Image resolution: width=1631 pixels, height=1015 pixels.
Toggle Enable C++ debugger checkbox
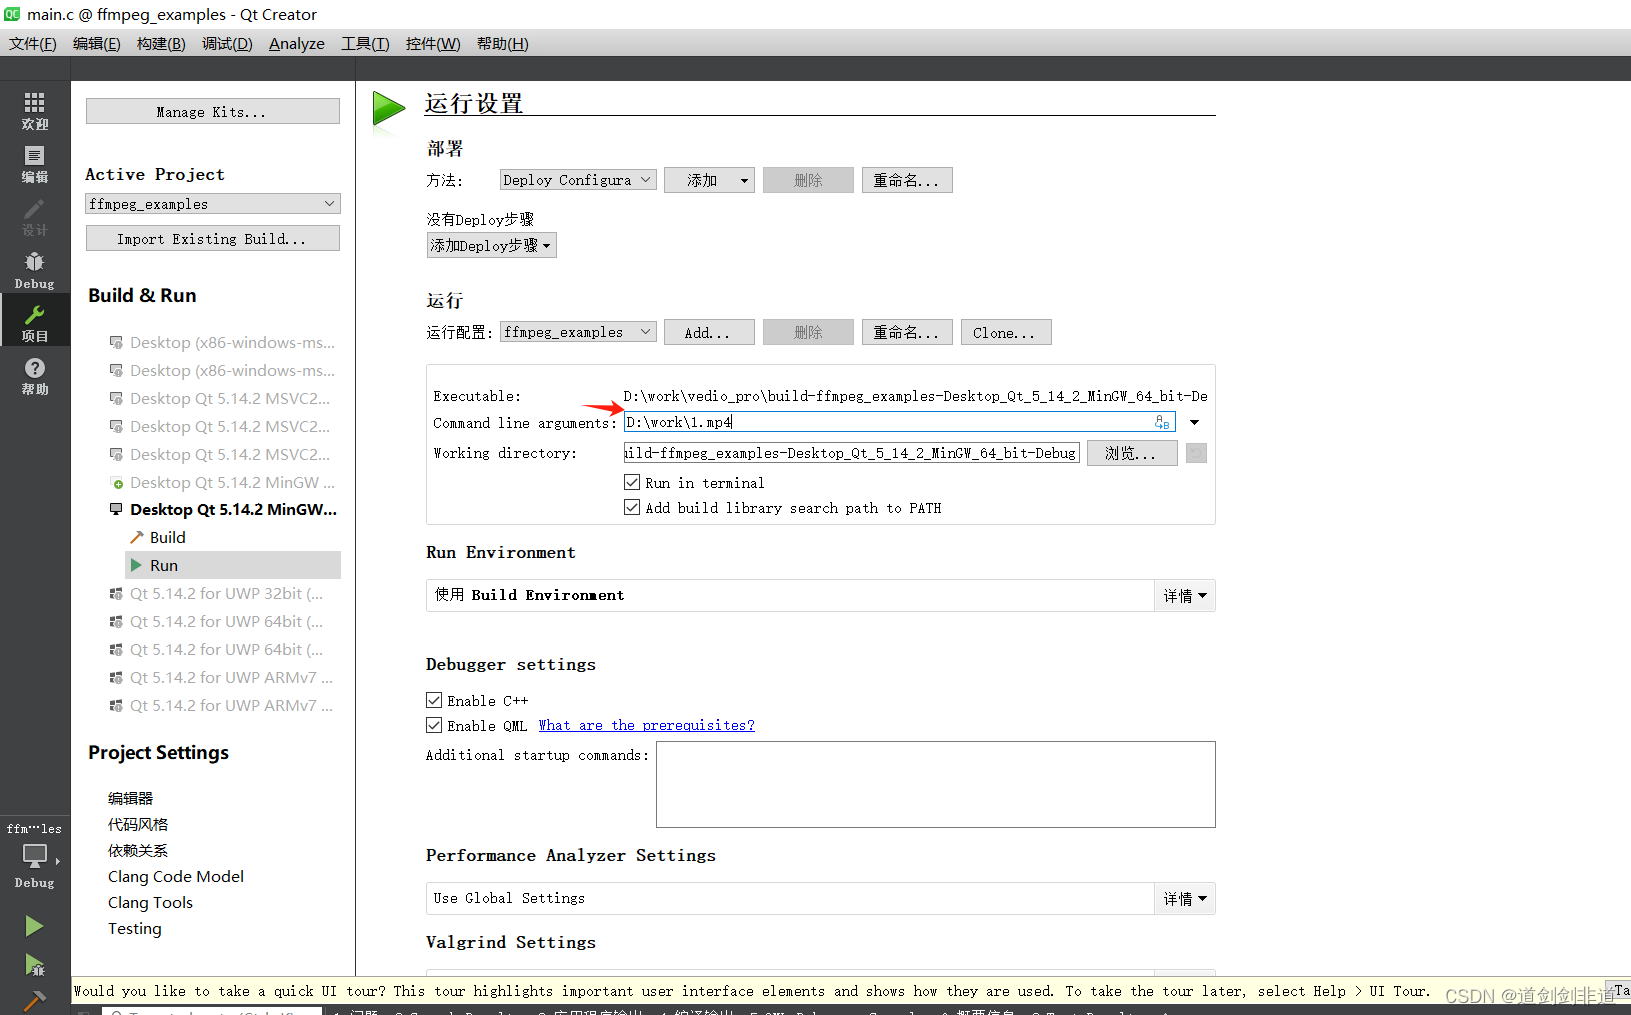pos(434,700)
